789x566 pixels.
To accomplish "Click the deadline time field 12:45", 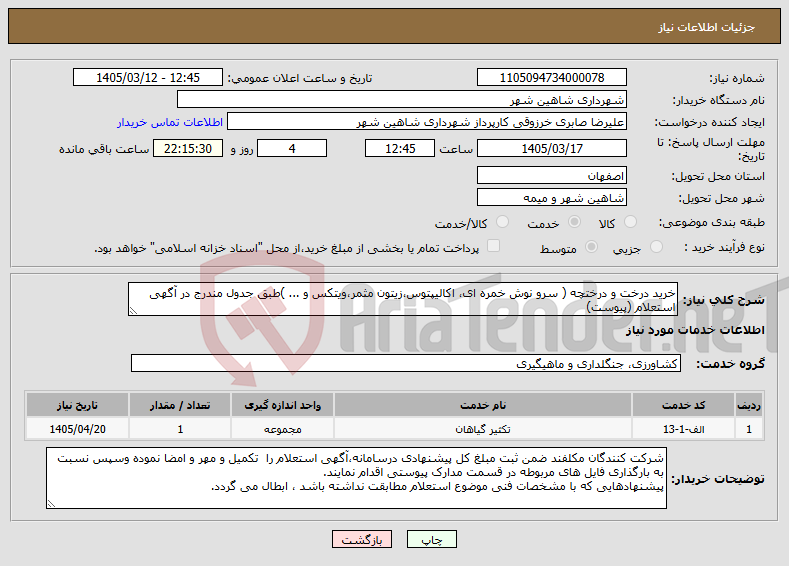I will click(x=400, y=148).
